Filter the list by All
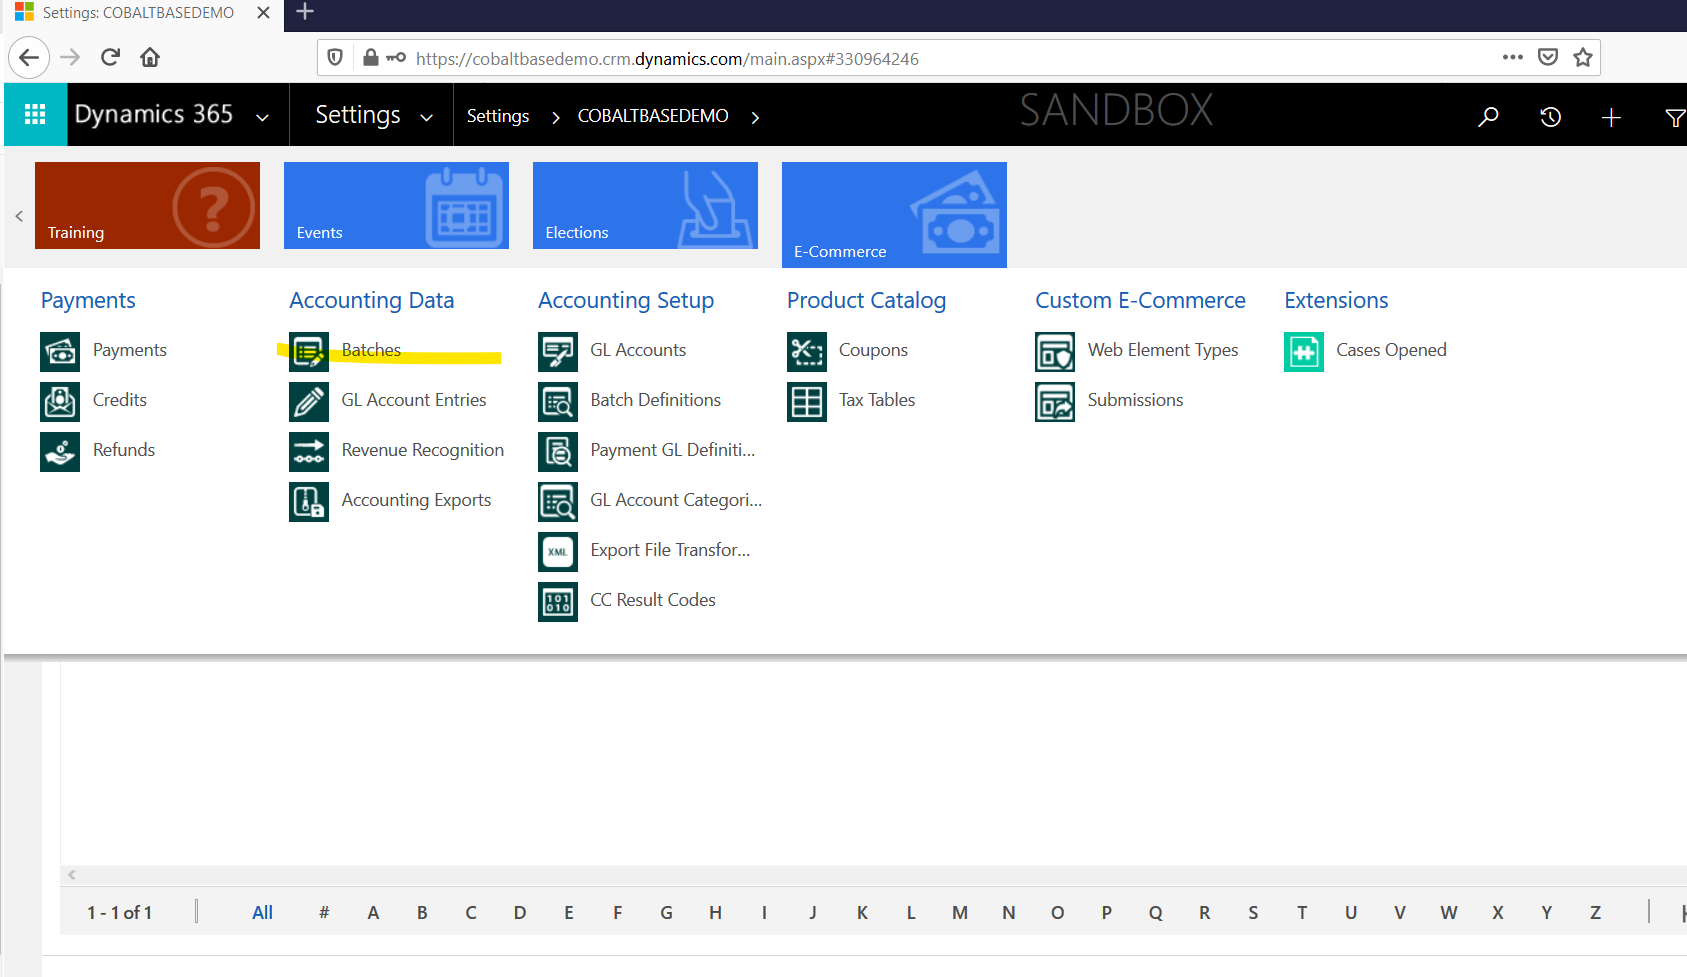 (x=262, y=912)
